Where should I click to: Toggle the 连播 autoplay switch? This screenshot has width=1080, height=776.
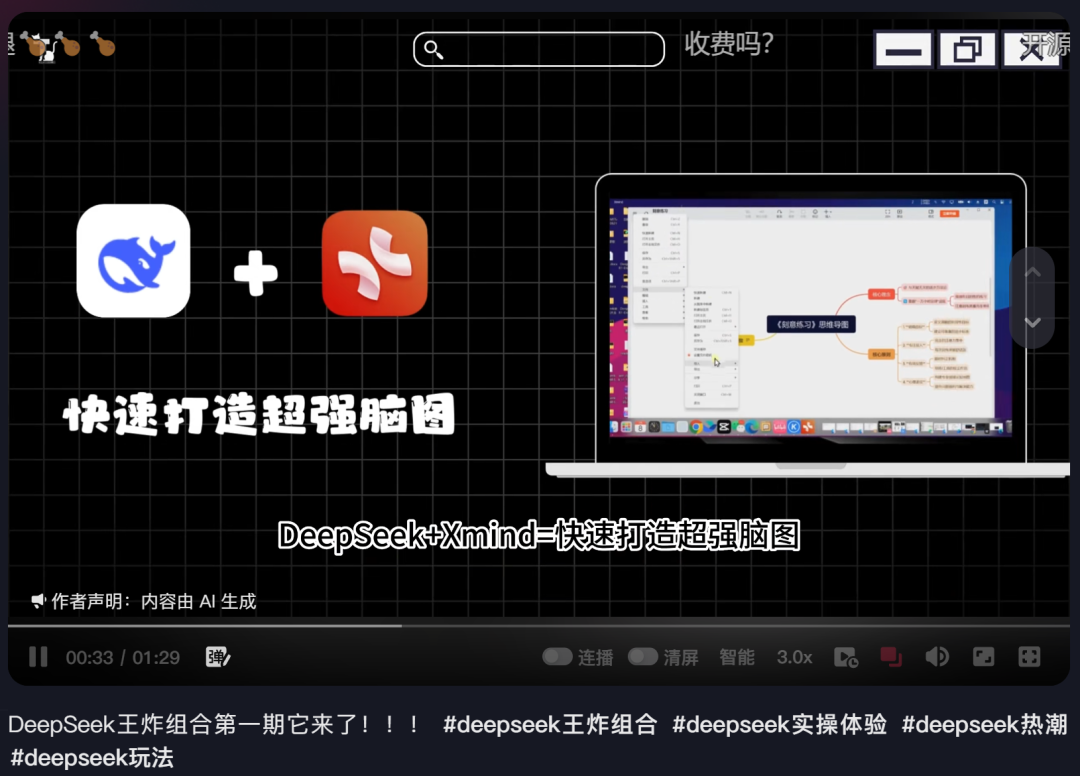click(557, 657)
